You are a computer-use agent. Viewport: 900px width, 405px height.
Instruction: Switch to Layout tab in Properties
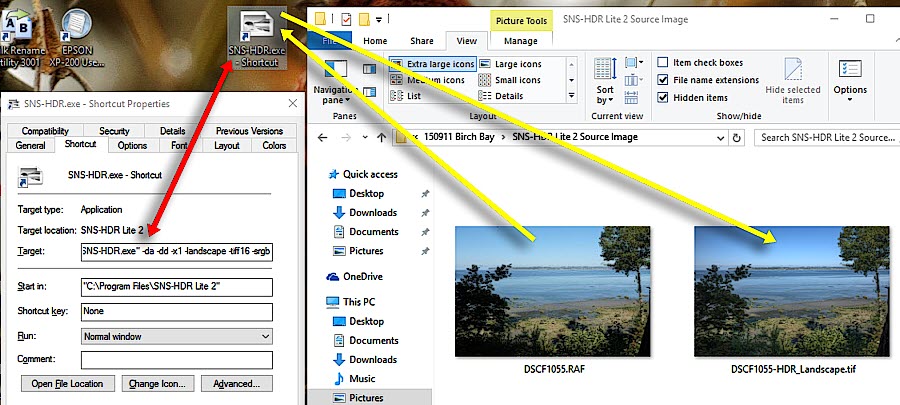click(x=227, y=146)
